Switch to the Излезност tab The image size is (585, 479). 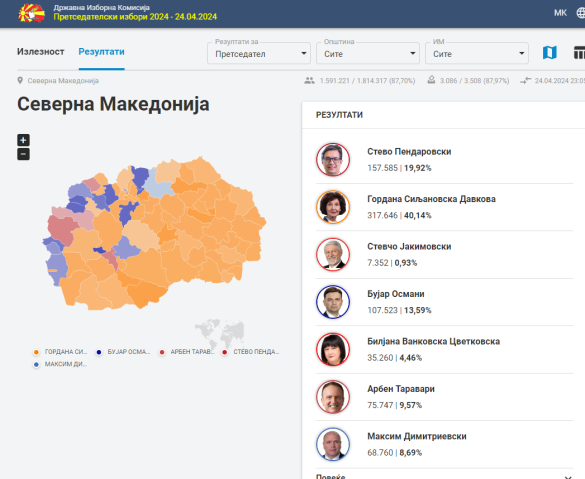pyautogui.click(x=41, y=52)
